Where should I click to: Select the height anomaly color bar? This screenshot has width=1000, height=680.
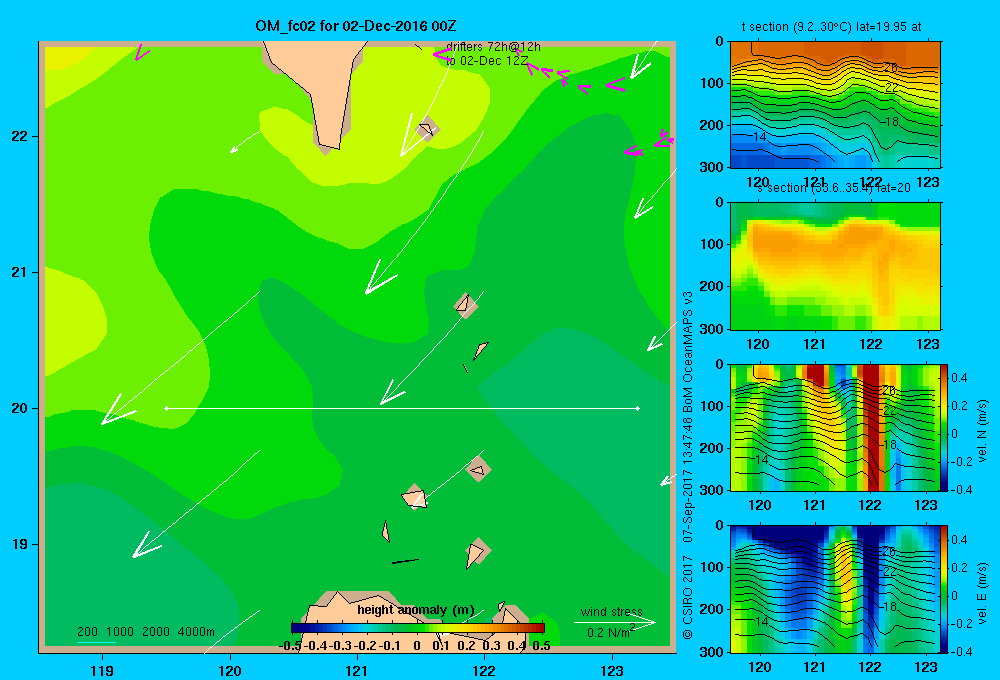click(418, 628)
